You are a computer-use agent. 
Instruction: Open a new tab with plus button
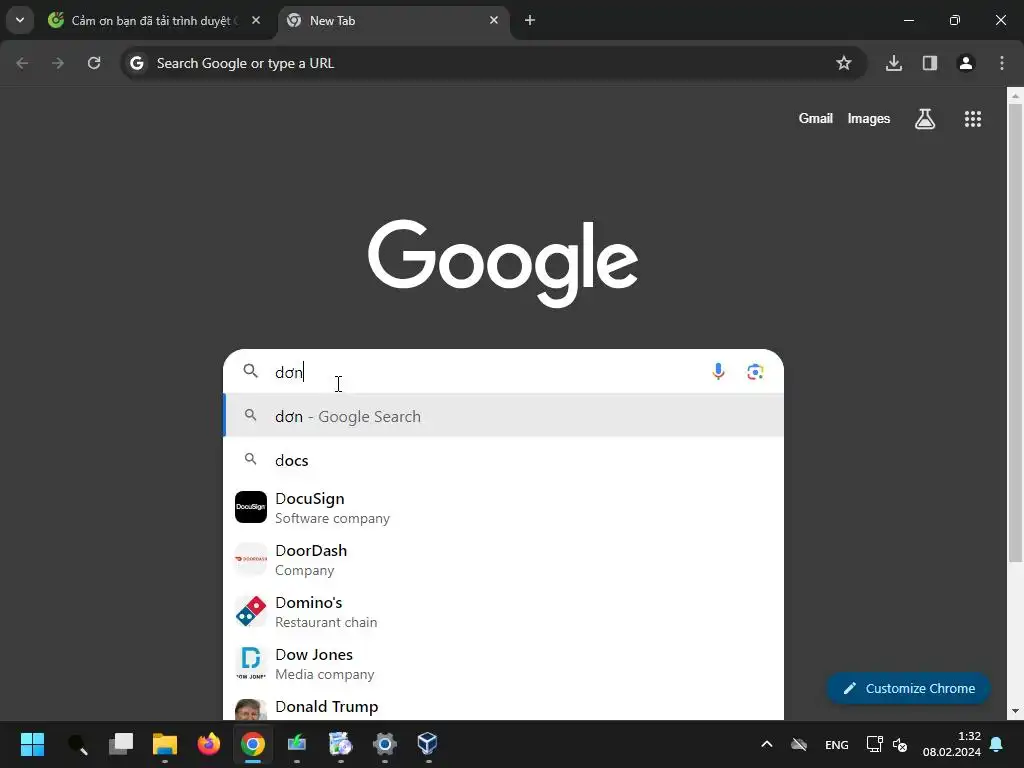click(530, 21)
